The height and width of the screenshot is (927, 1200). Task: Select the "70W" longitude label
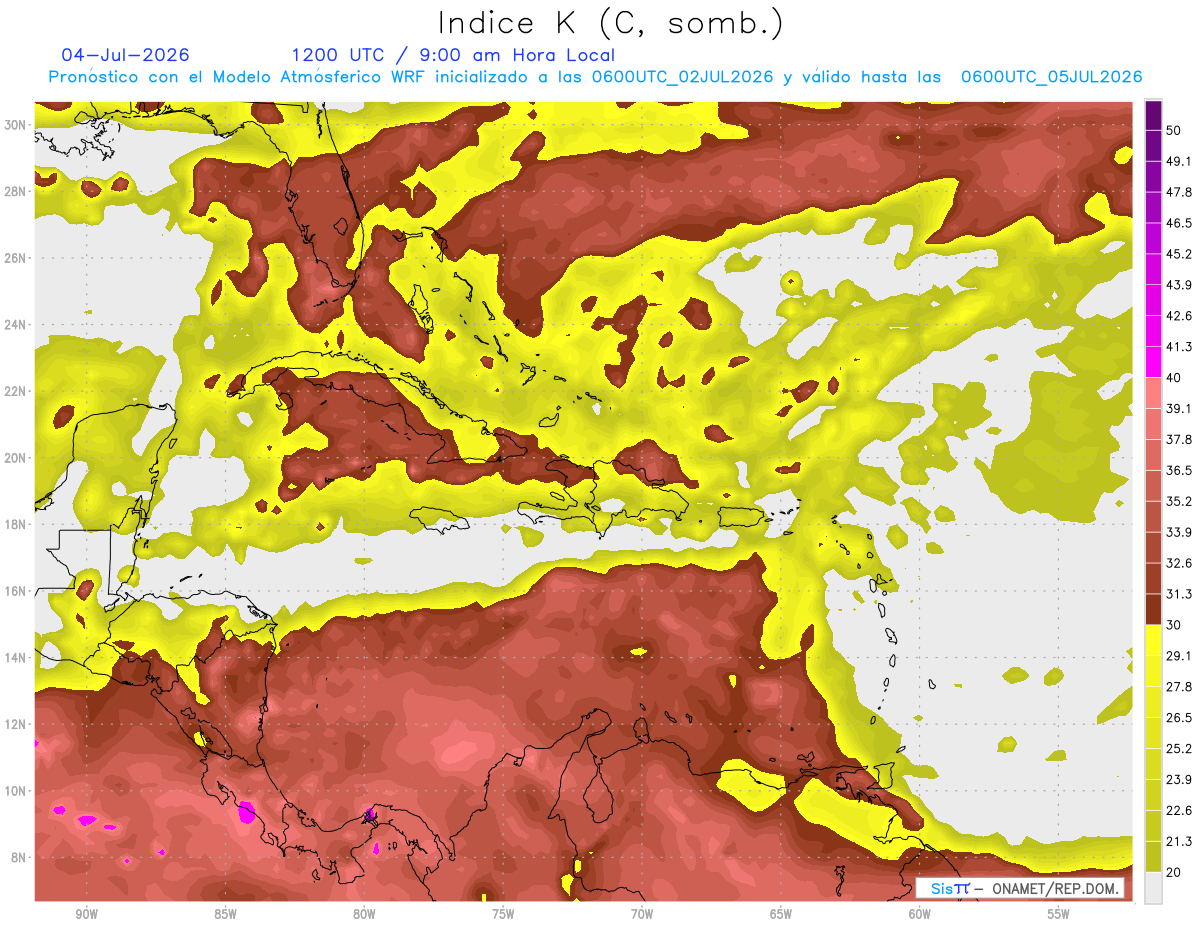coord(642,914)
